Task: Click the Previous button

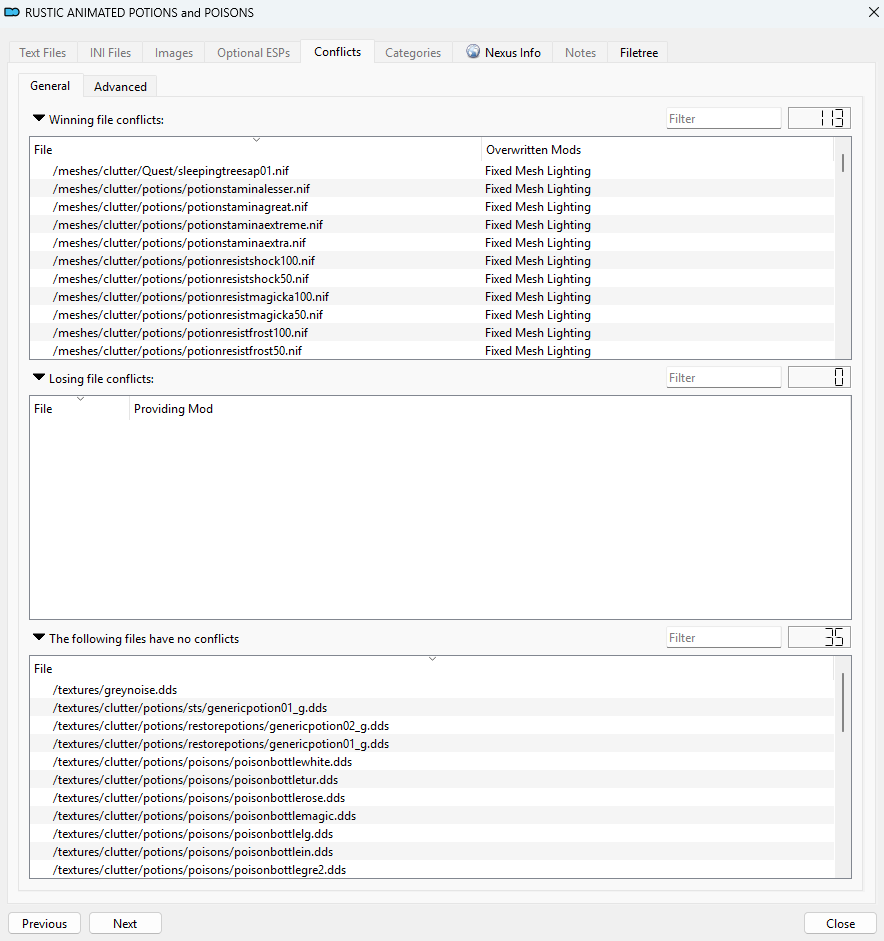Action: tap(44, 923)
